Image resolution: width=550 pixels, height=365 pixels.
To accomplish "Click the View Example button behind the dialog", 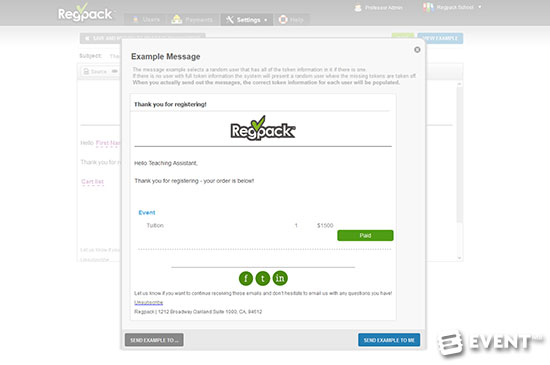I will click(x=440, y=38).
